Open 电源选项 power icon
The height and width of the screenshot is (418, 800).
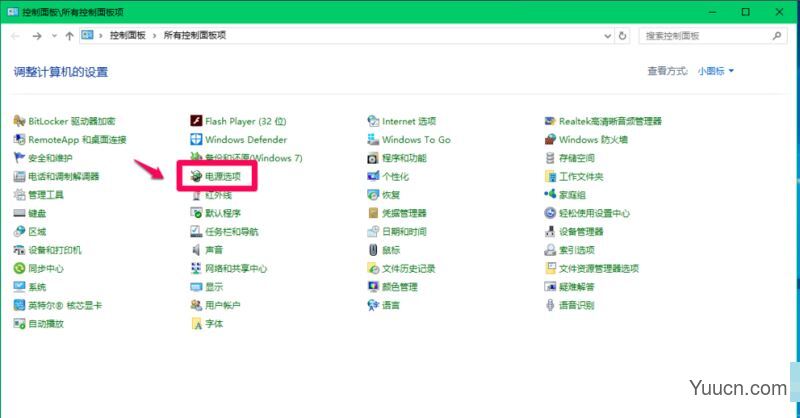[x=196, y=176]
